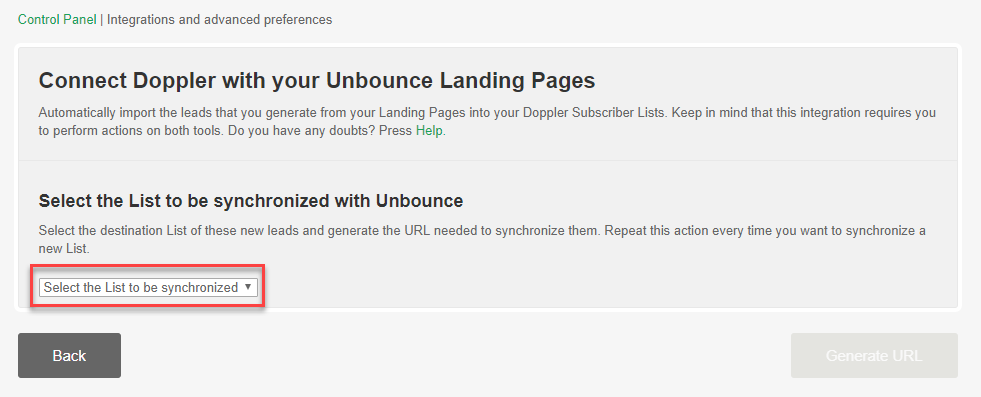Click the paragraph starting 'Automatically import the leads'
The height and width of the screenshot is (397, 981).
(487, 122)
